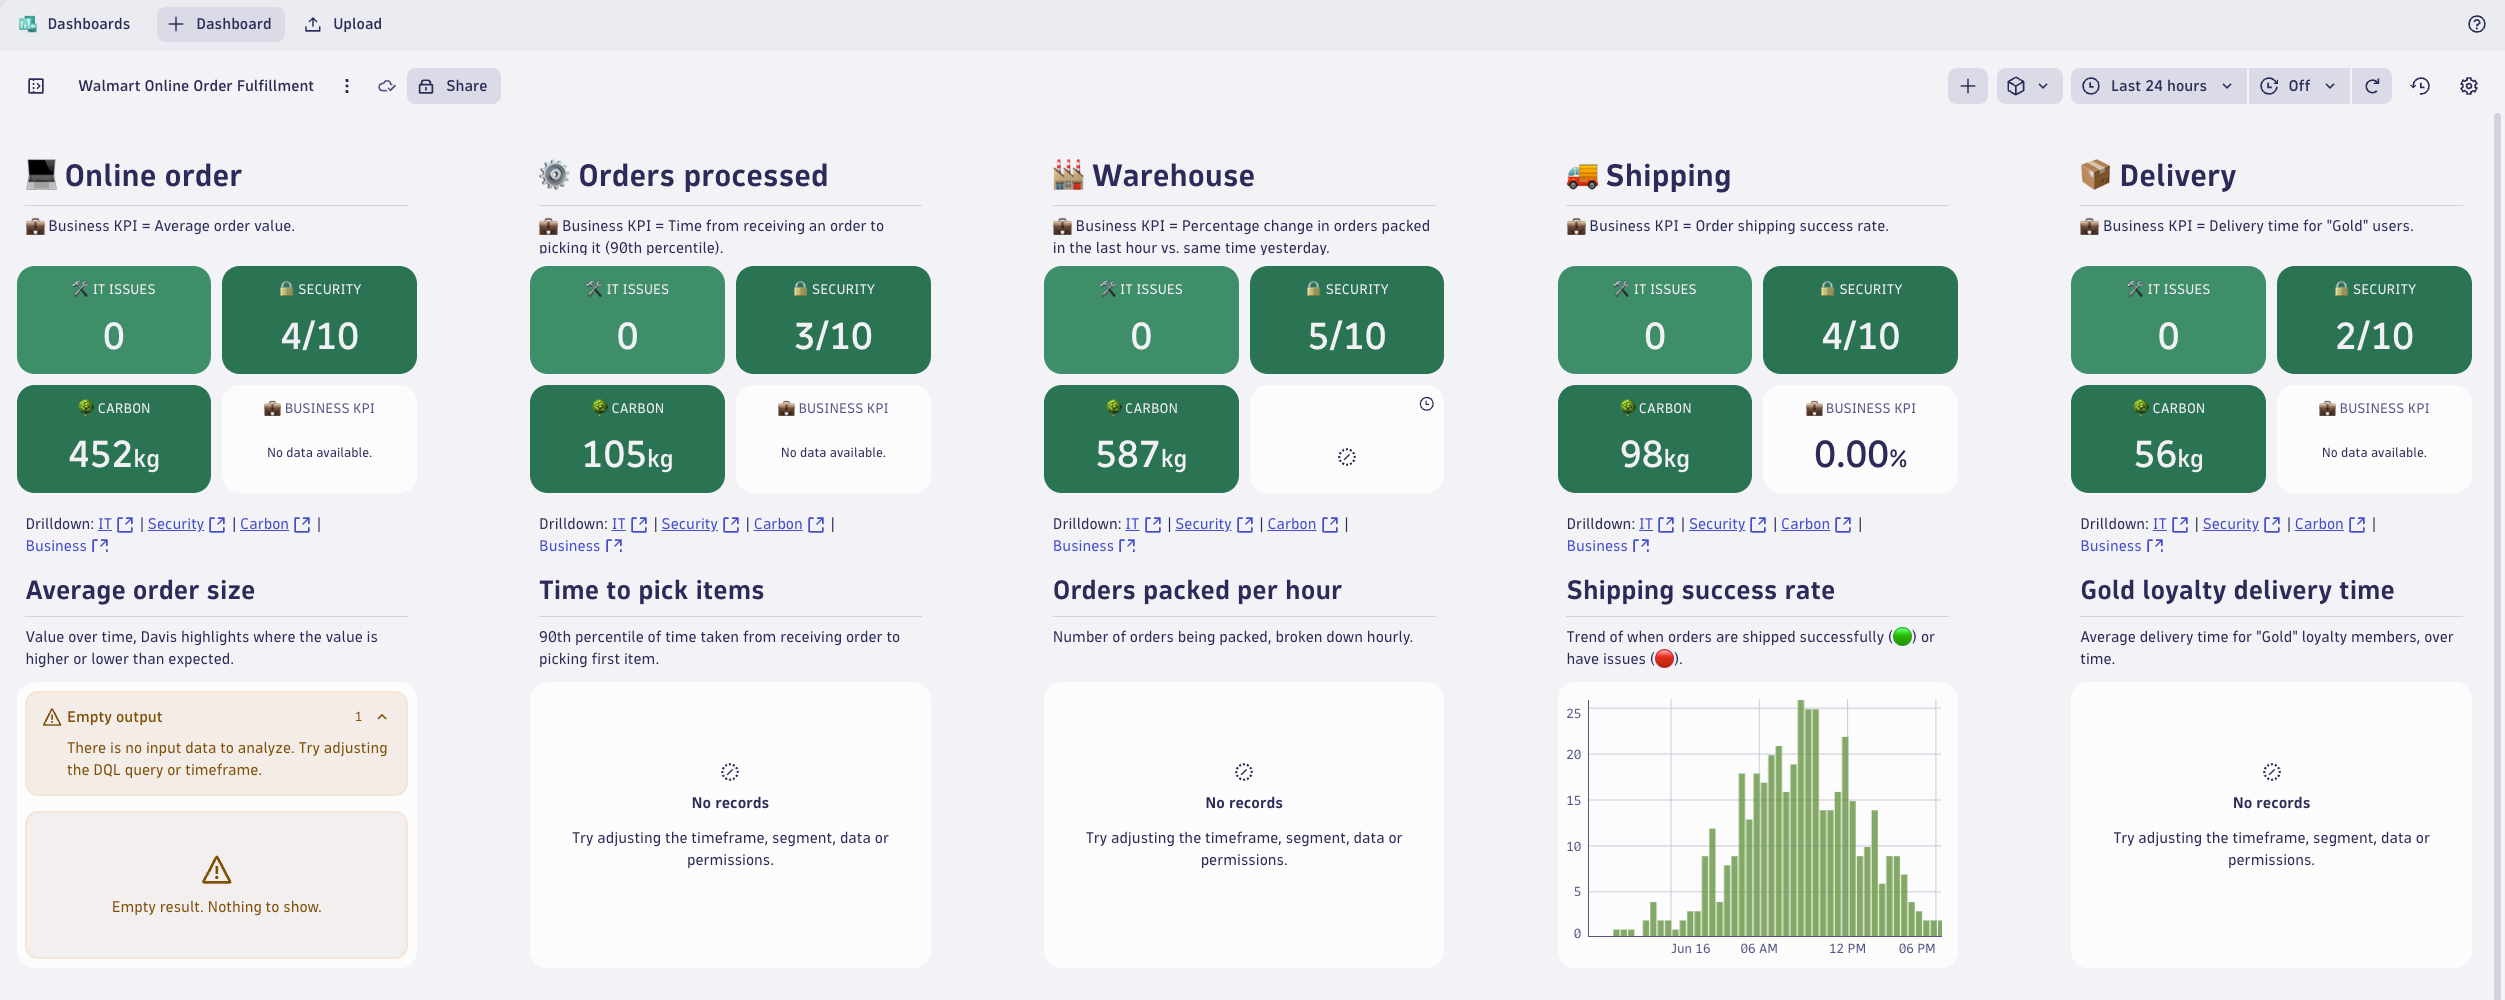Viewport: 2505px width, 1000px height.
Task: Select the Online order Carbon 452kg tile
Action: 114,439
